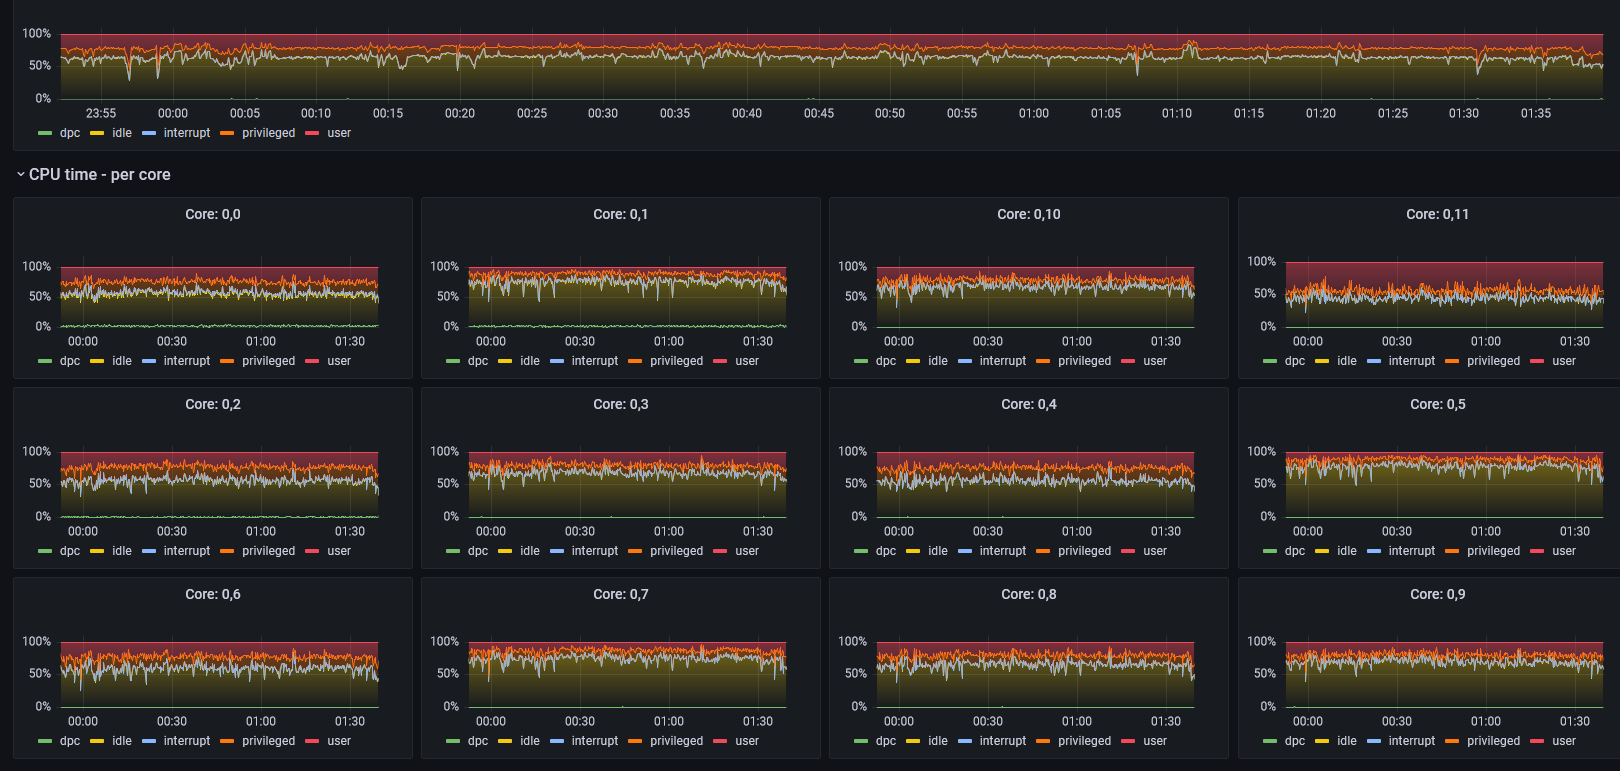This screenshot has height=771, width=1620.
Task: Click the orange privileged swatch in Core: 0,4
Action: pyautogui.click(x=1043, y=551)
